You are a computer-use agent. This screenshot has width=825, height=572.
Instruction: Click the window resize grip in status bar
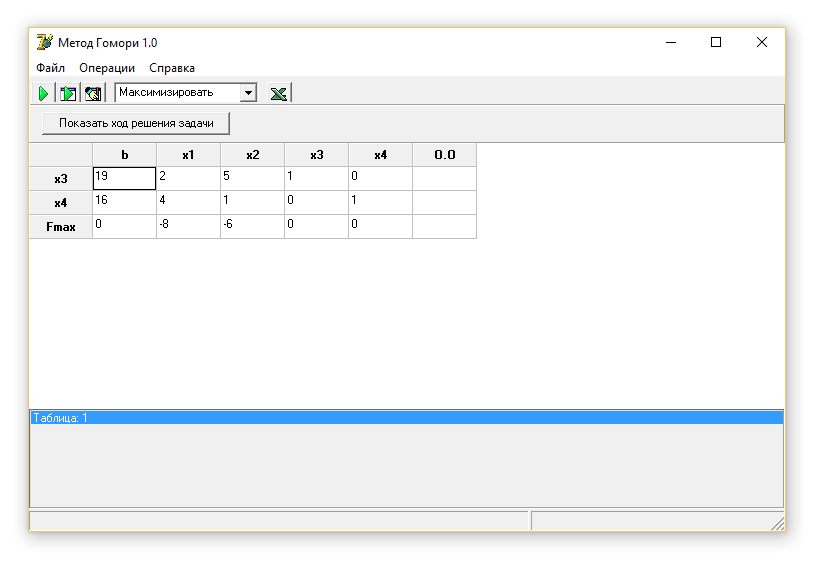pos(778,524)
